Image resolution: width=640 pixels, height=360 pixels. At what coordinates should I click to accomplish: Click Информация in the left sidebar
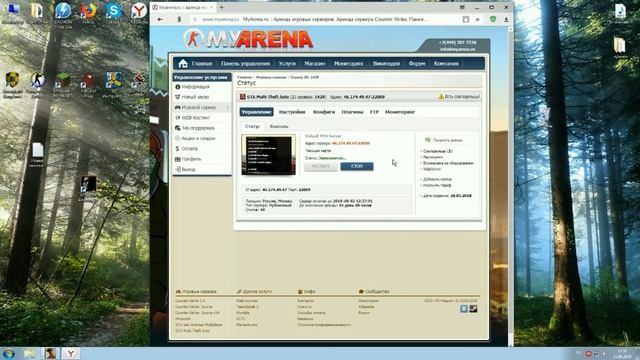pyautogui.click(x=196, y=87)
